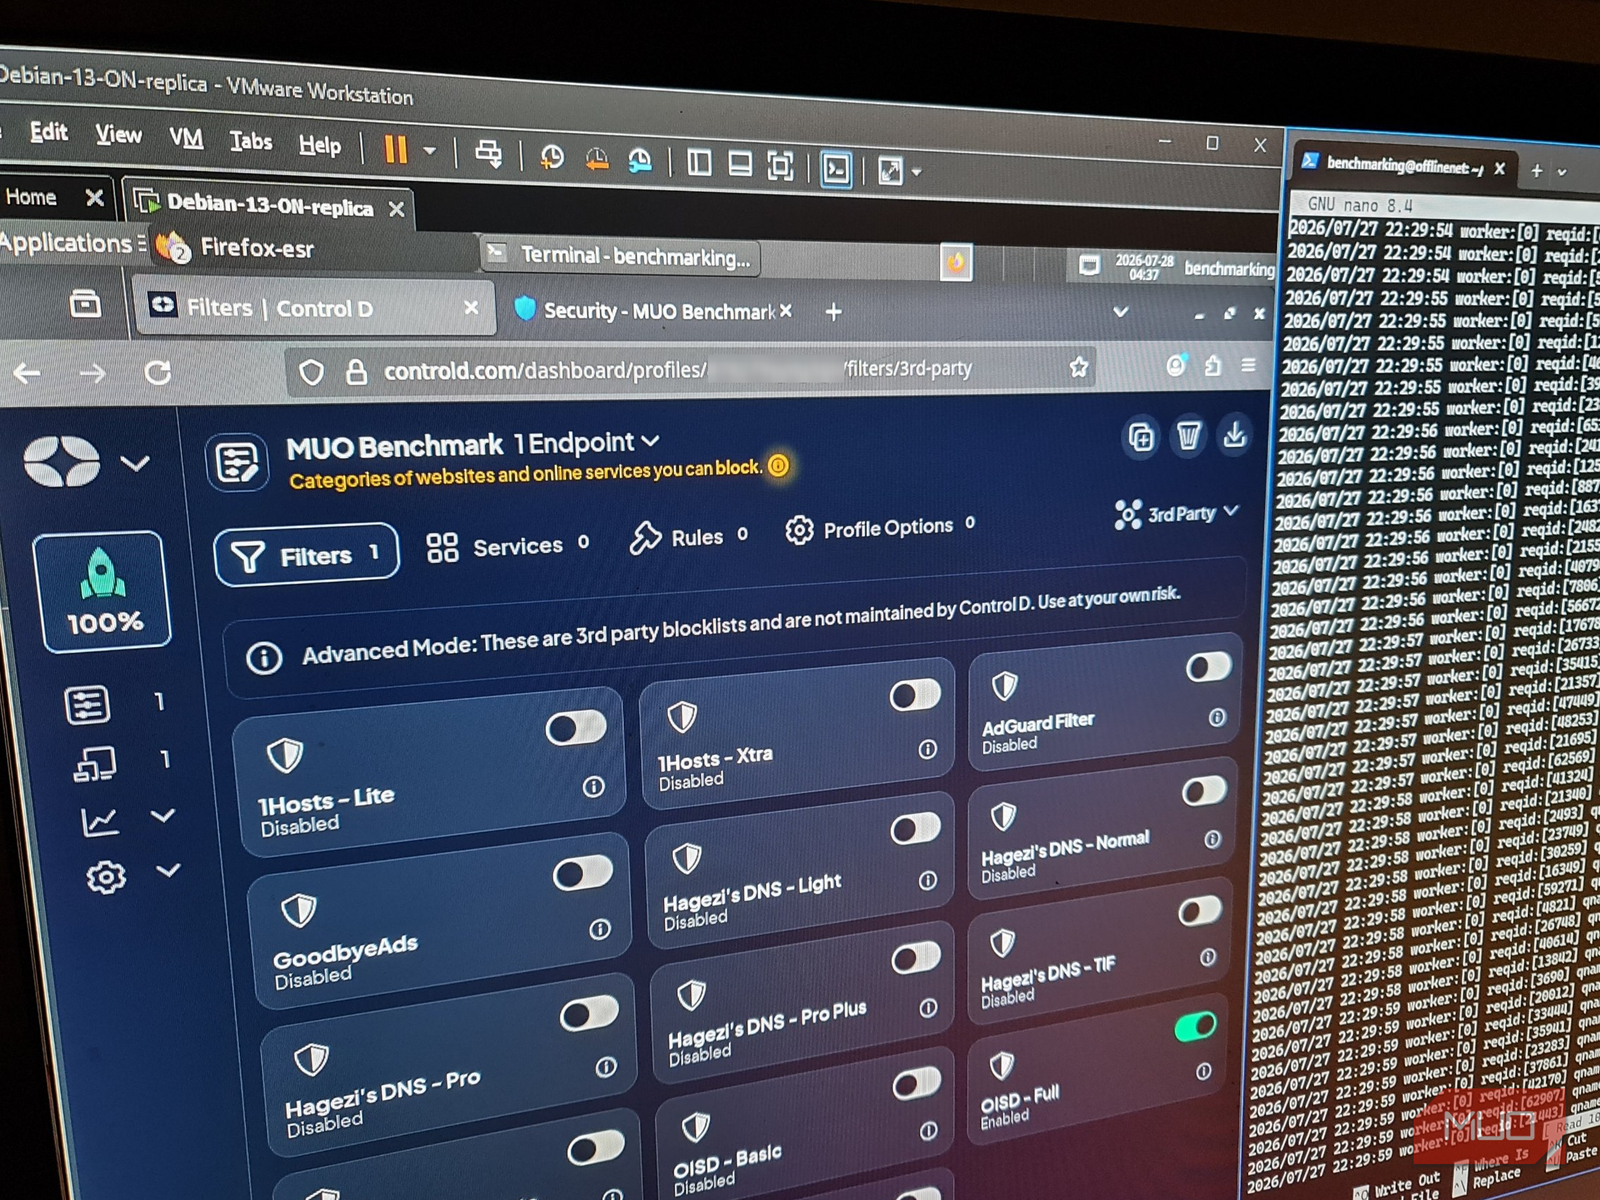The image size is (1600, 1200).
Task: Open the VMware View menu
Action: click(118, 134)
